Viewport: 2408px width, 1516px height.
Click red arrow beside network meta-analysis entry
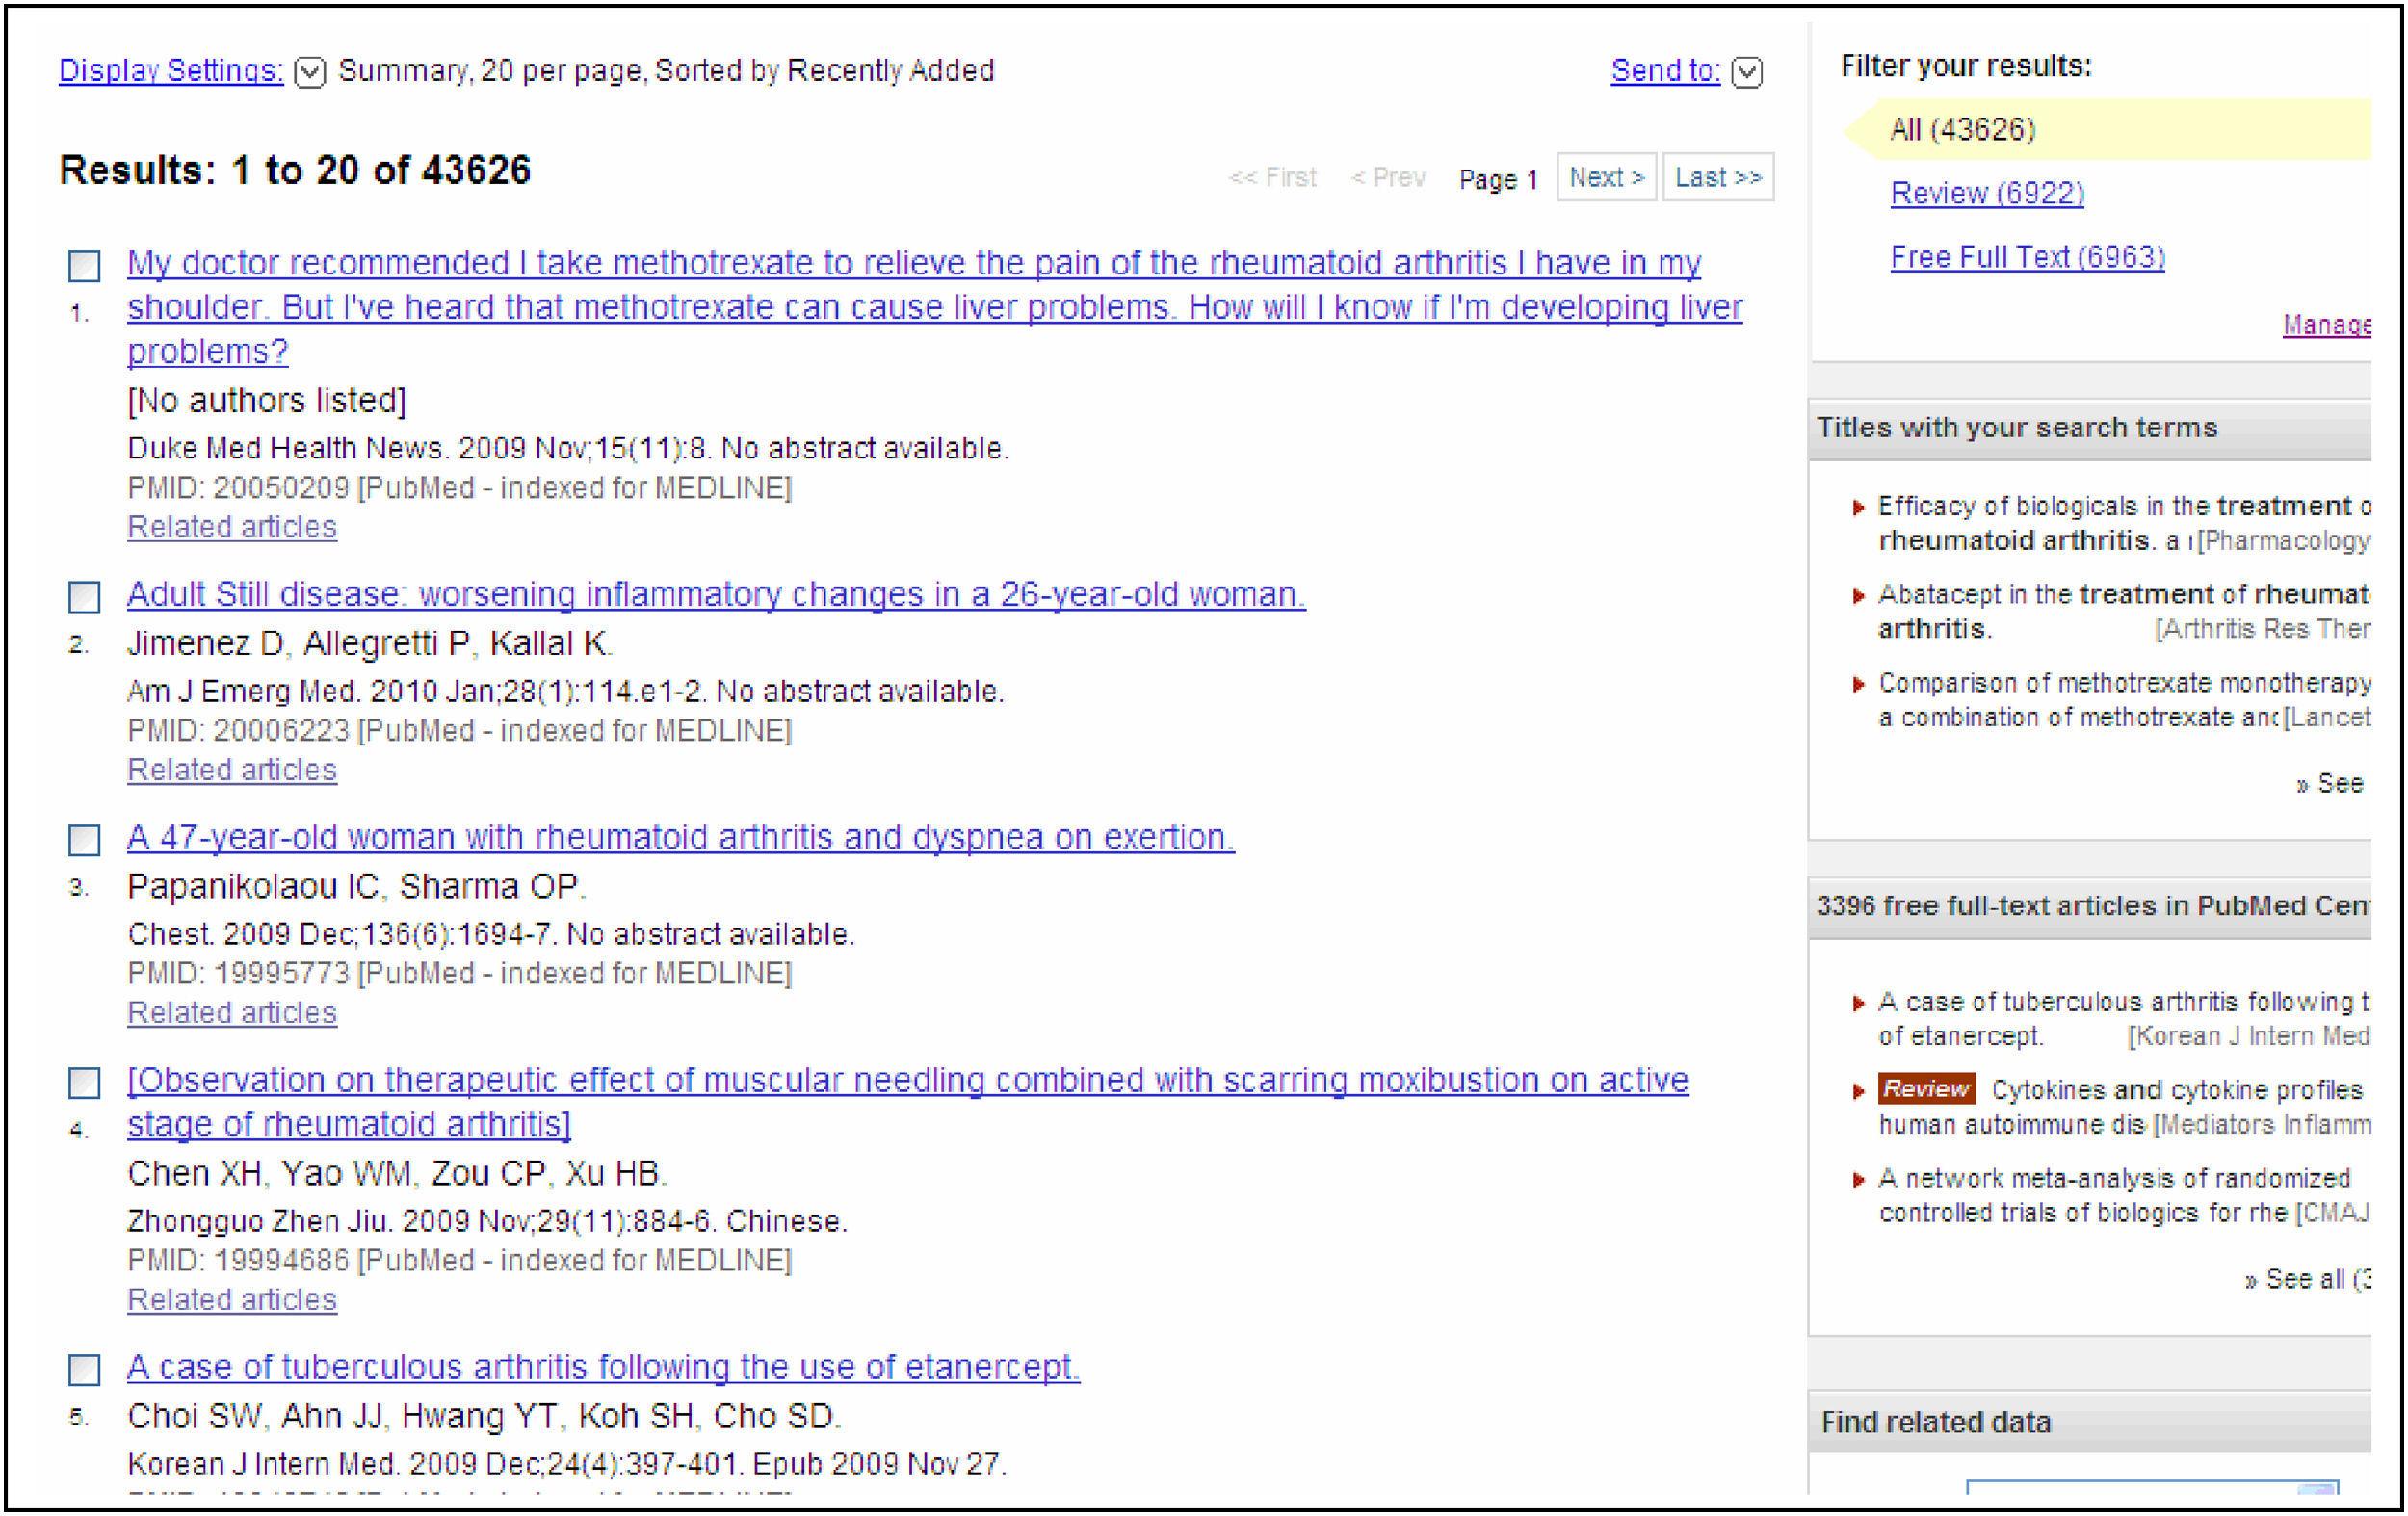coord(1858,1180)
